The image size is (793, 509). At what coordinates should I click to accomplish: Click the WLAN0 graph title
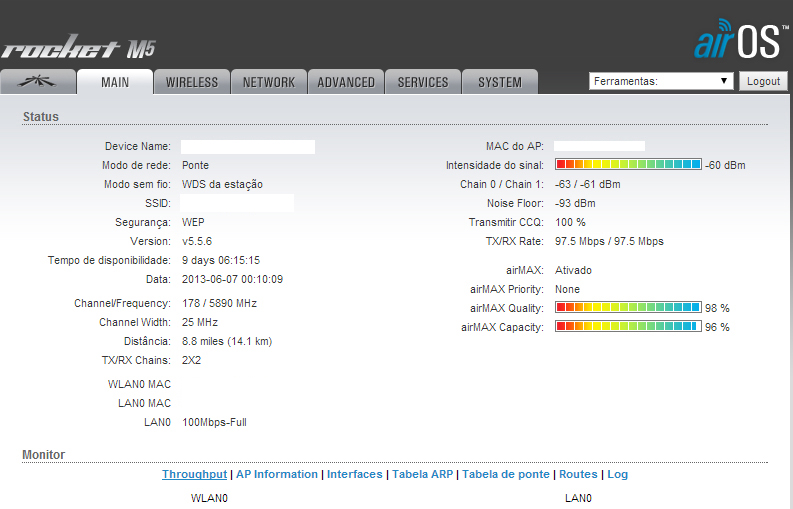tap(209, 498)
